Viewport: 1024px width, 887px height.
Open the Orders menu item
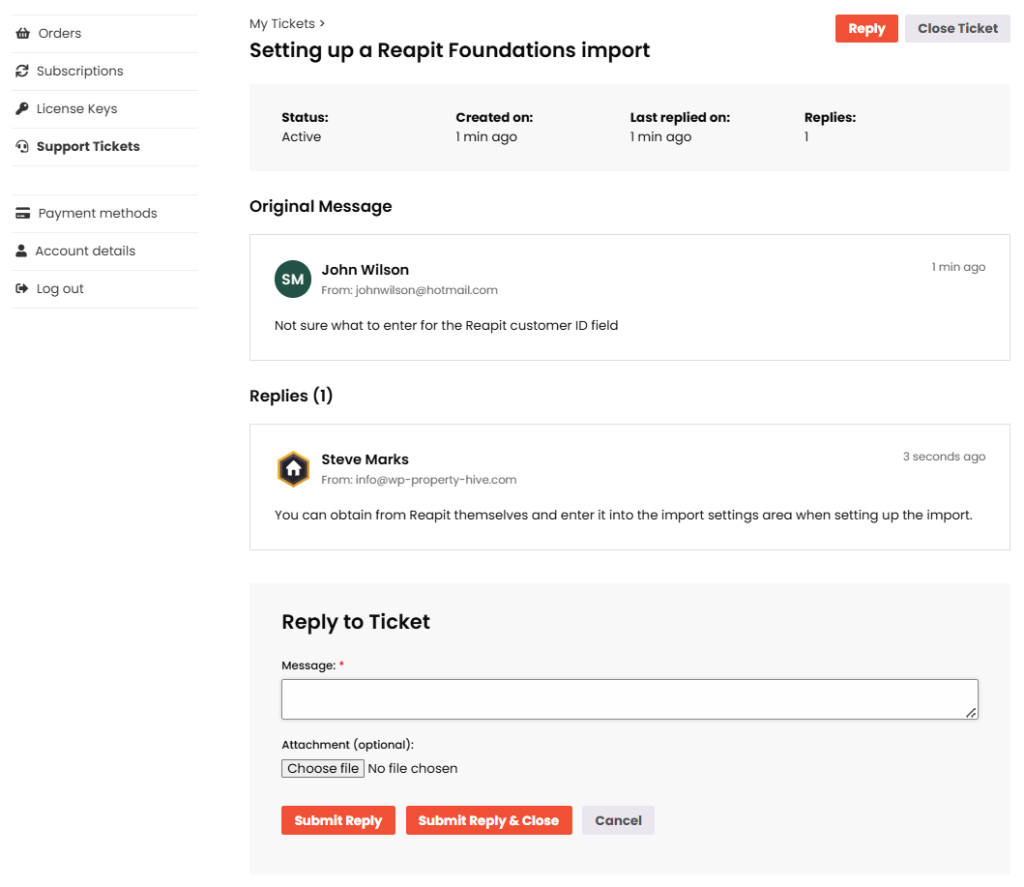104,33
